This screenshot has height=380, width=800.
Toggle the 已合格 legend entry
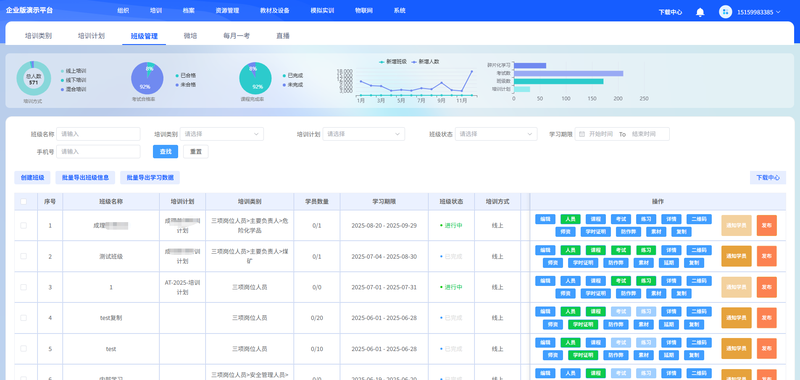coord(185,75)
